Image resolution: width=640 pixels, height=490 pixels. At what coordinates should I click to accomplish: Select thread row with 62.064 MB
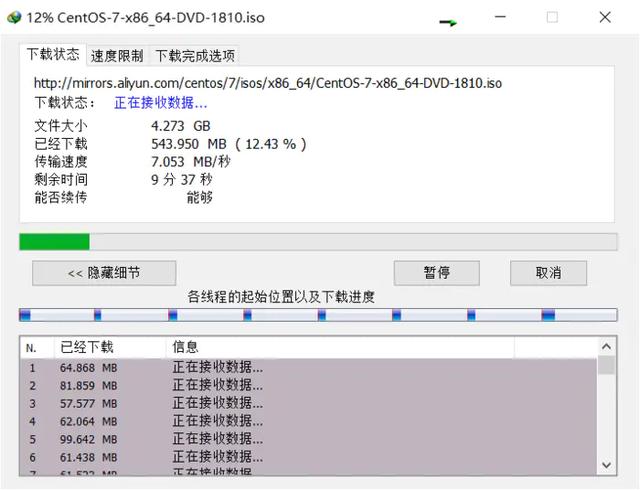click(309, 421)
